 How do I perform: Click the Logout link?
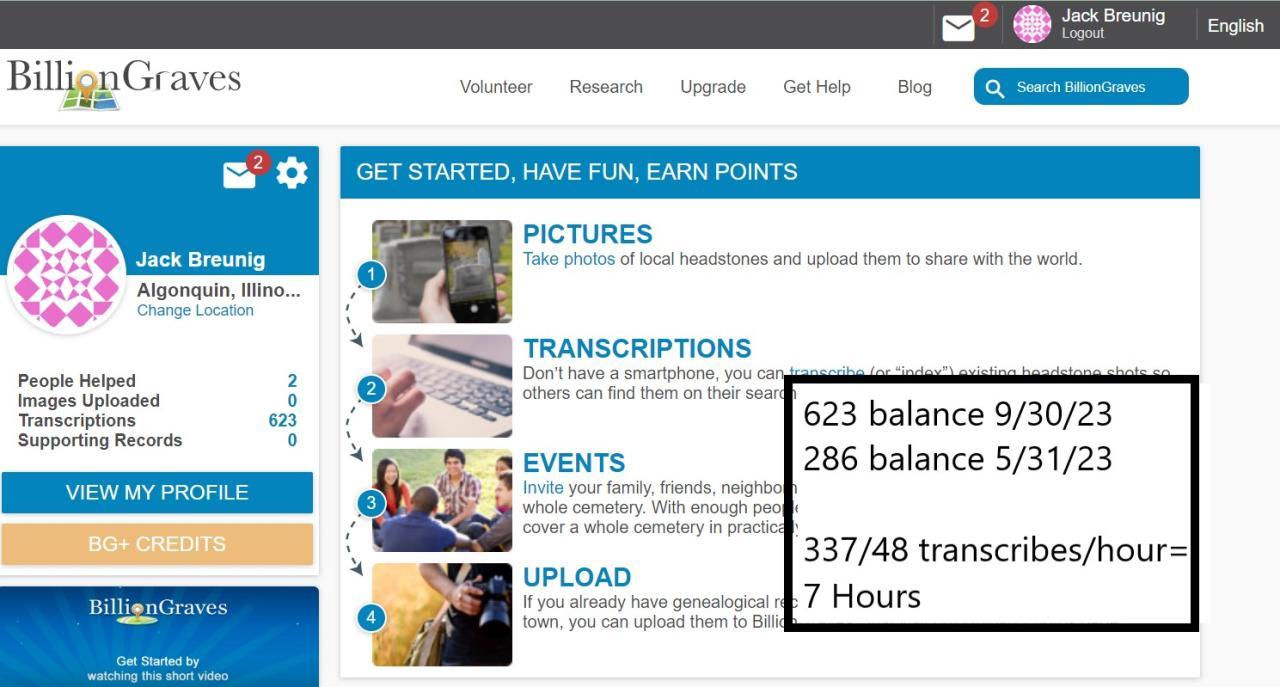coord(1083,33)
